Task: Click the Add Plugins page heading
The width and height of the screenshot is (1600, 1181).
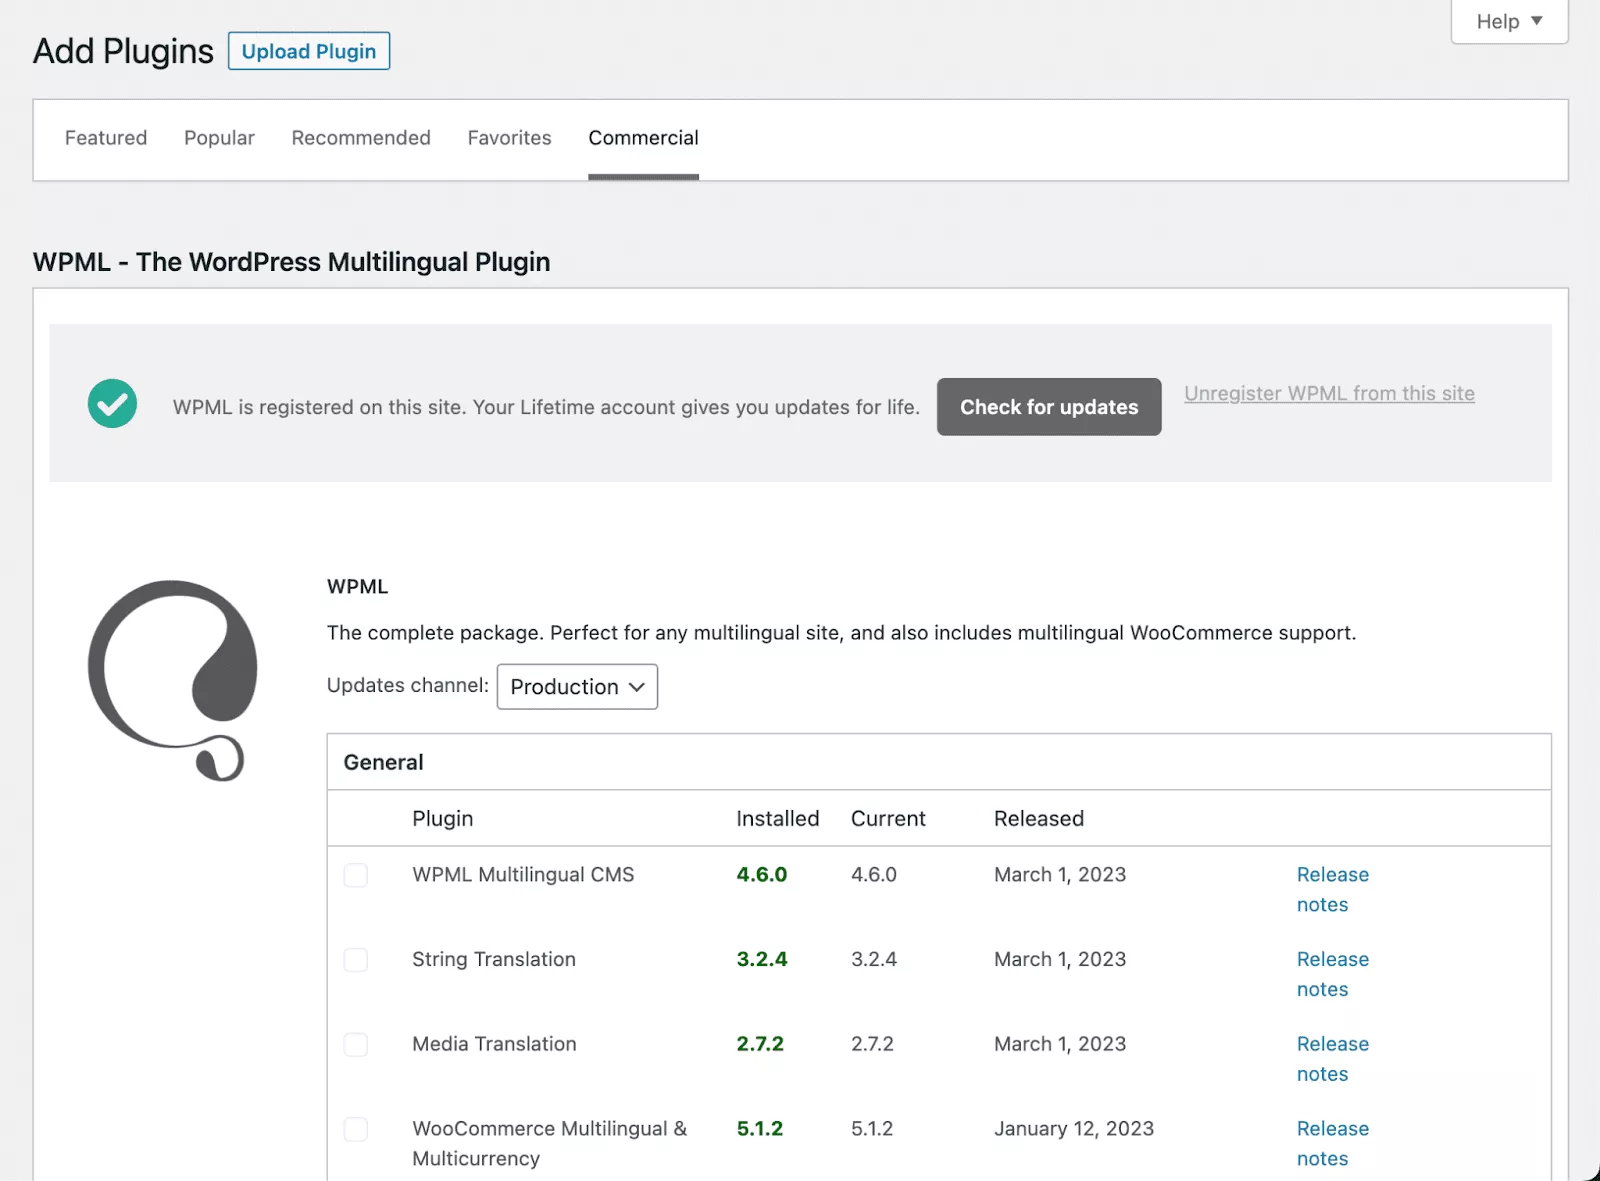Action: tap(123, 51)
